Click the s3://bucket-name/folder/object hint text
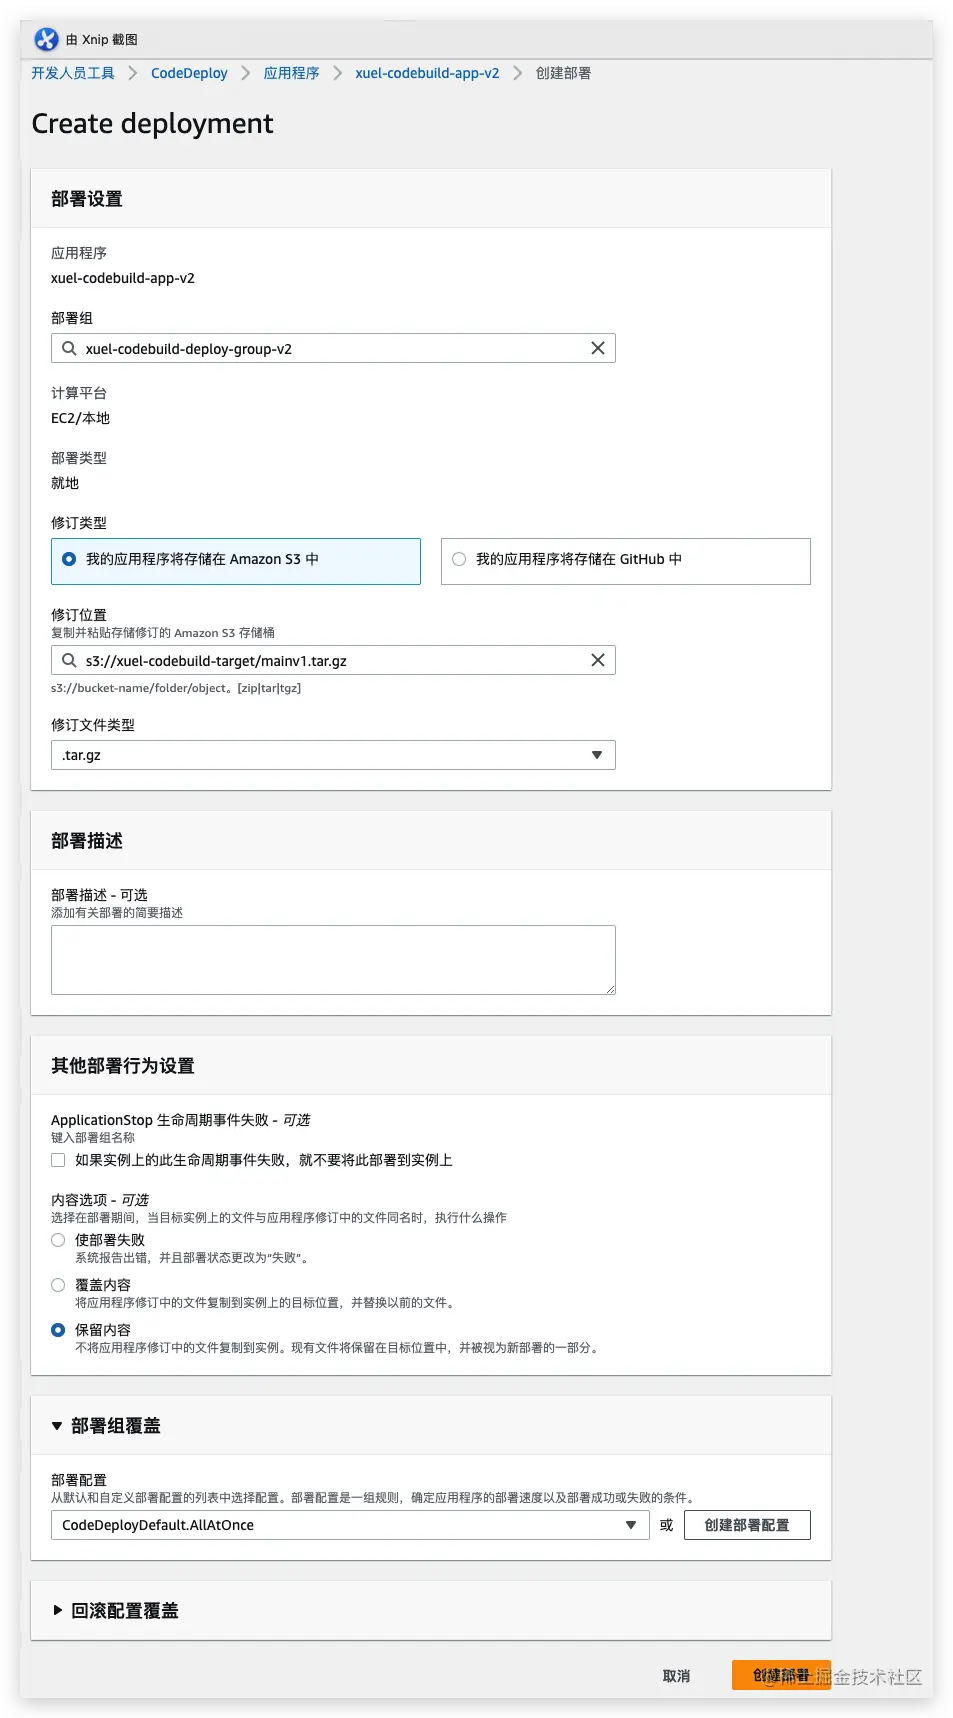Viewport: 953px width, 1718px height. [x=176, y=688]
